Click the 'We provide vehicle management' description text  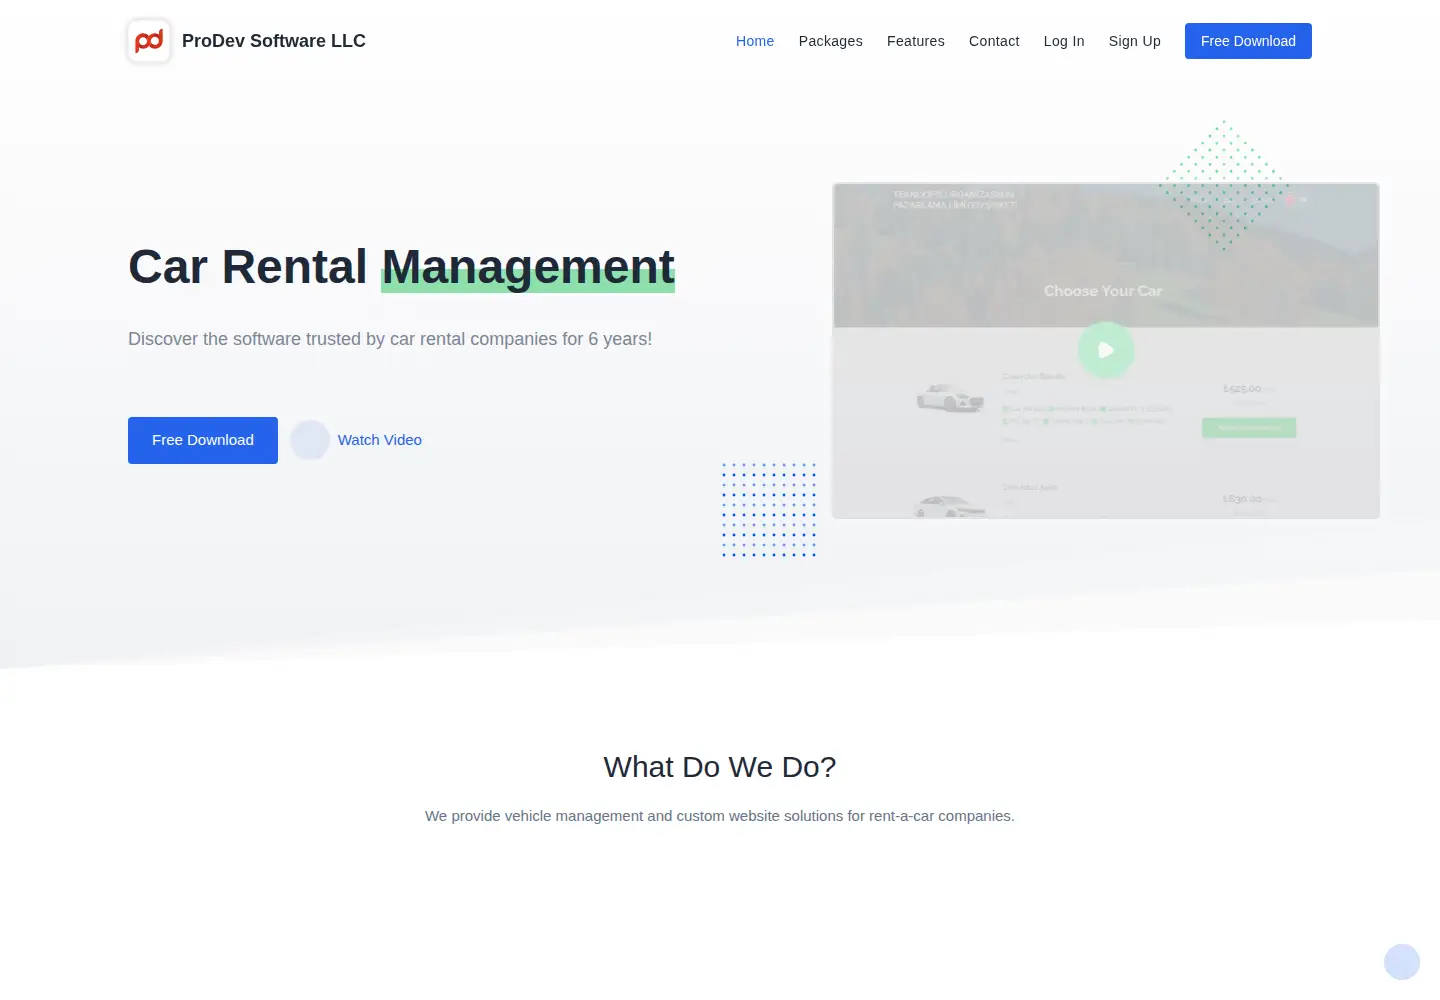point(720,816)
